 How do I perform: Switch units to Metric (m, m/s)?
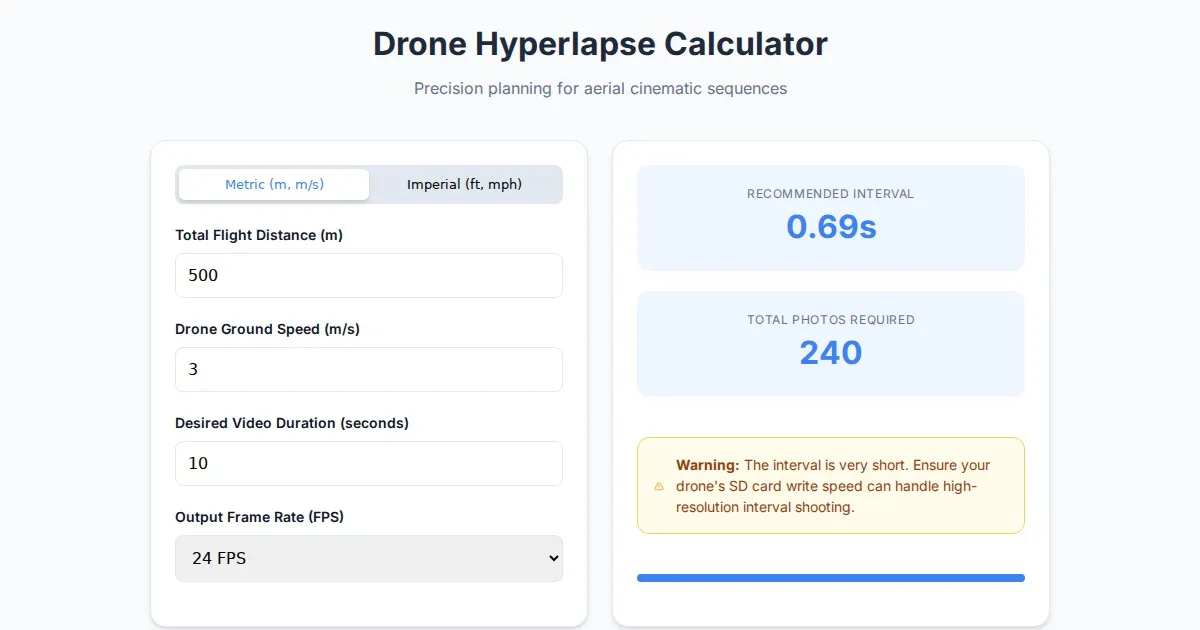(x=274, y=184)
